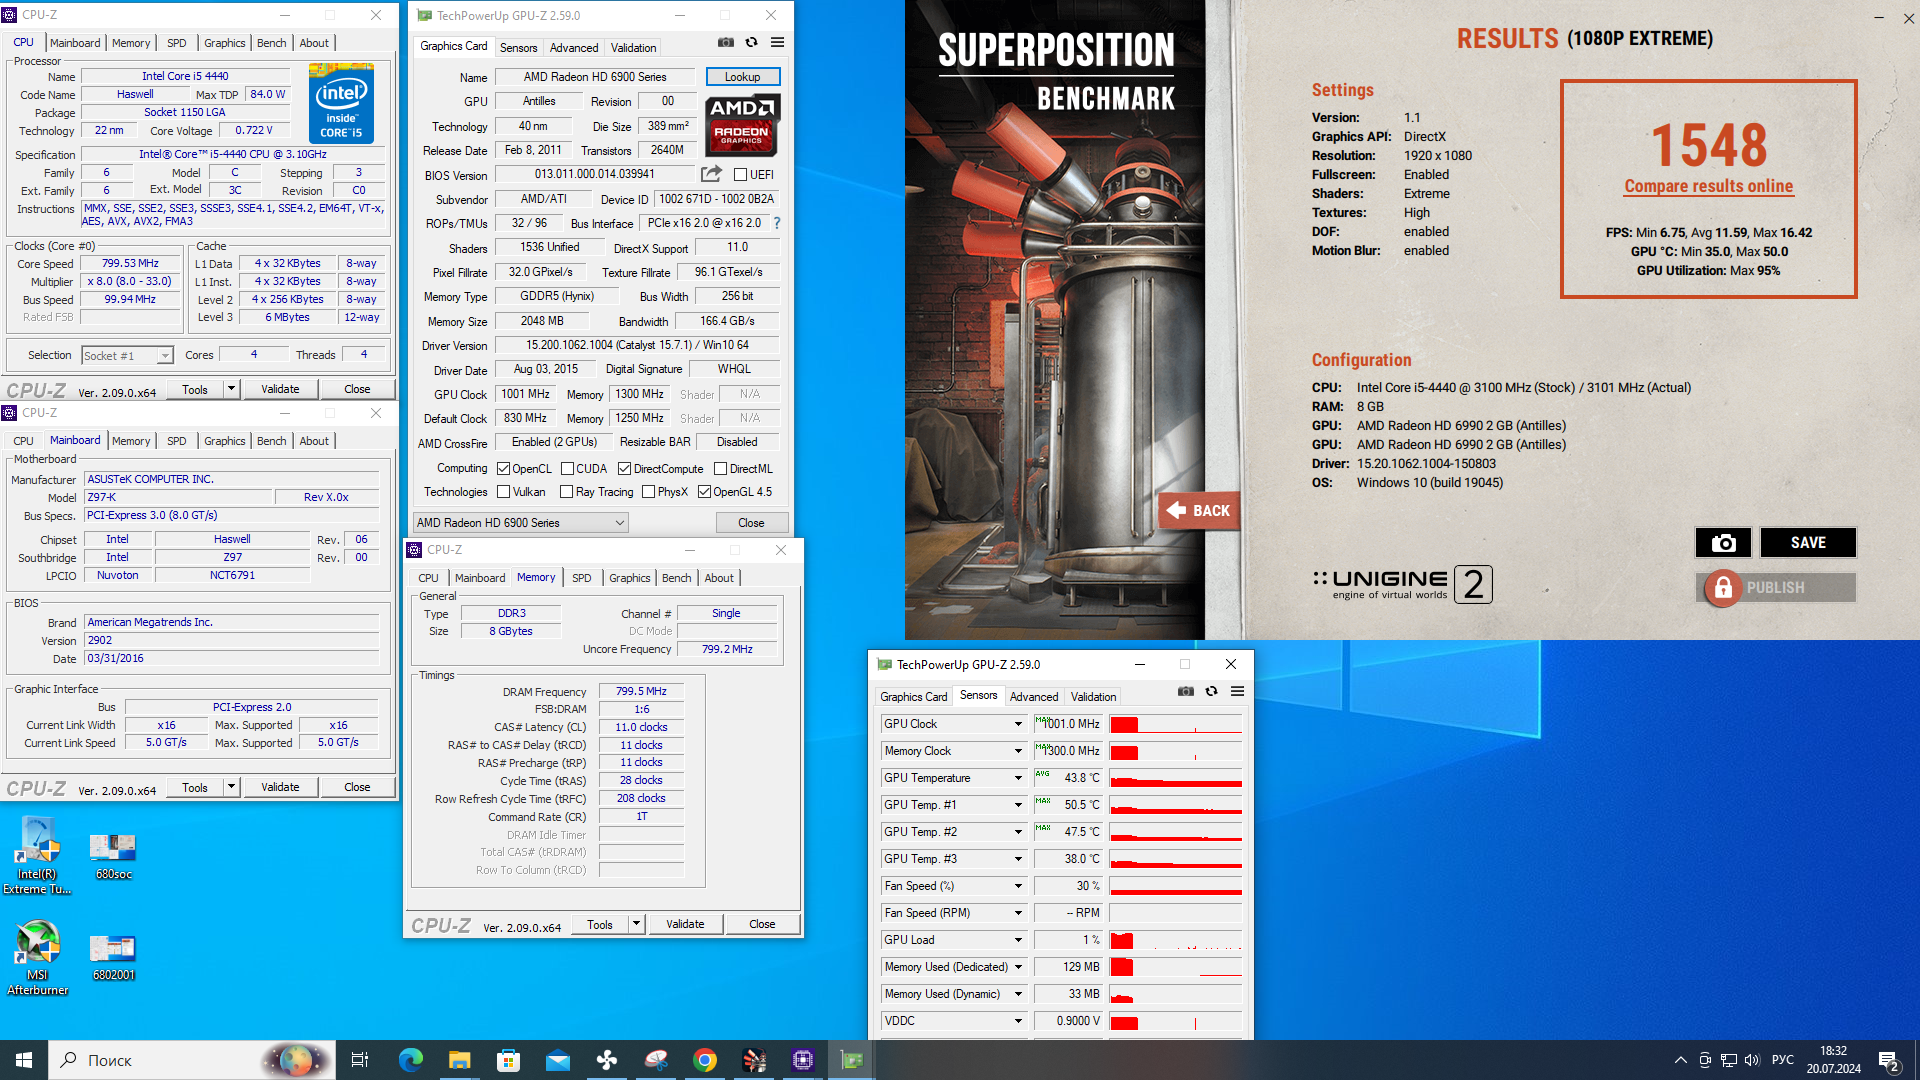Click taskbar search box
1920x1080 pixels.
point(190,1060)
